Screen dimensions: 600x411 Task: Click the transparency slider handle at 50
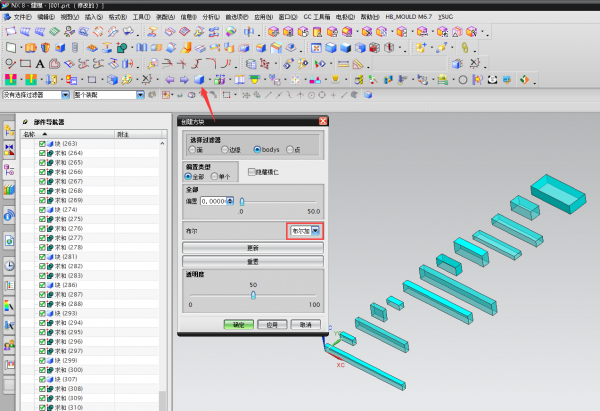[254, 294]
